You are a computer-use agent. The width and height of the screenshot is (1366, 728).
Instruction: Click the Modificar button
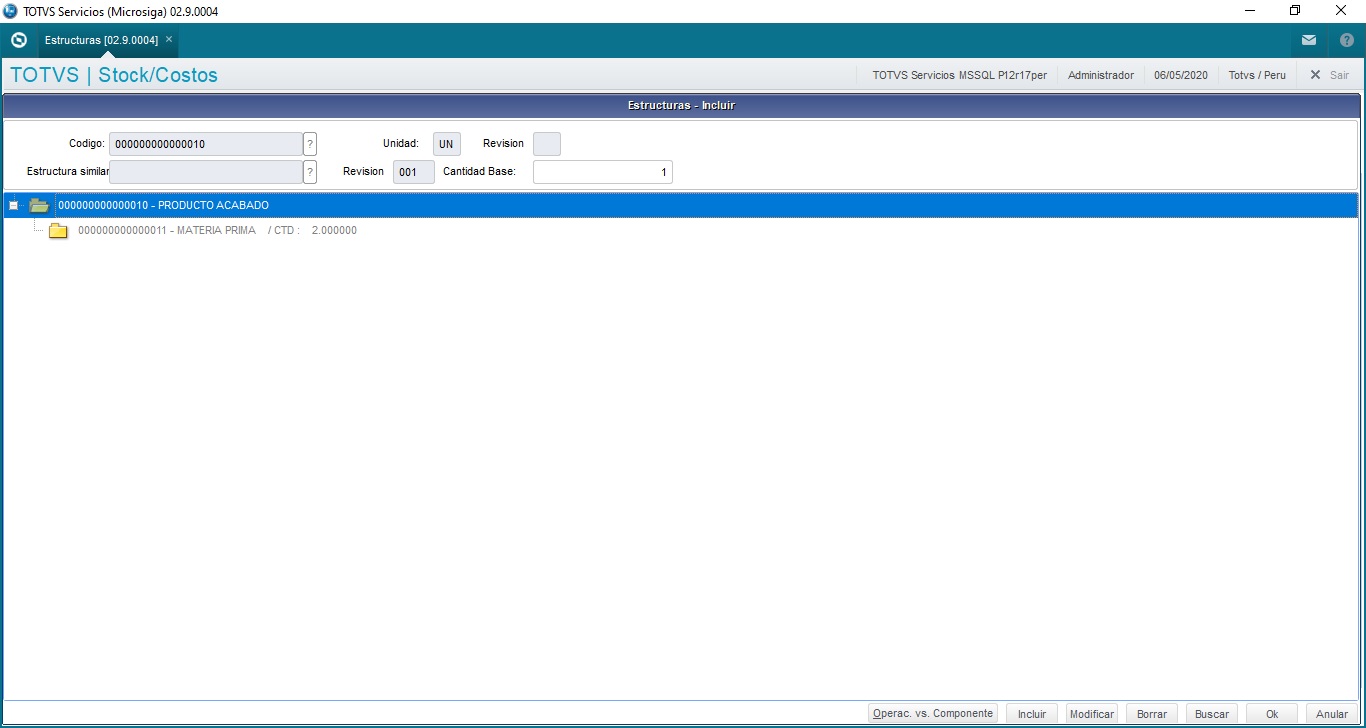[1092, 714]
